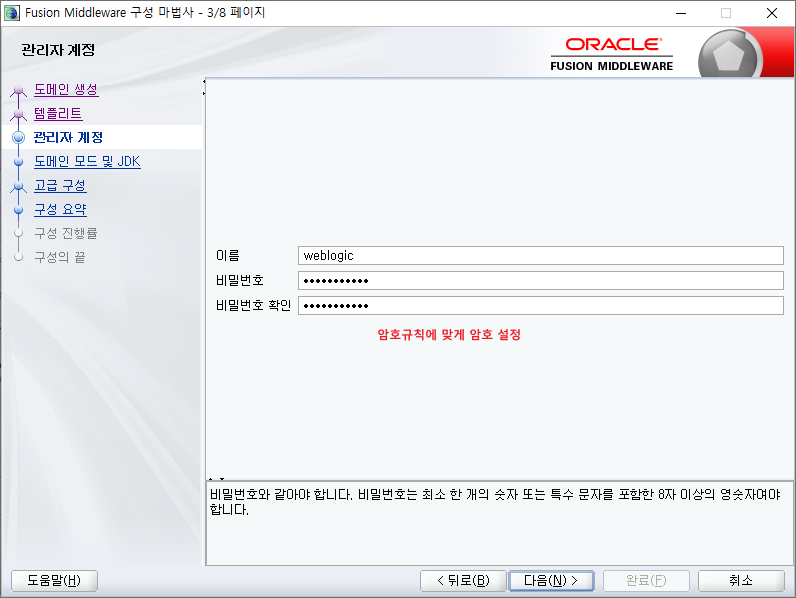Viewport: 796px width, 598px height.
Task: Go to the 템플리트 step link
Action: 58,114
